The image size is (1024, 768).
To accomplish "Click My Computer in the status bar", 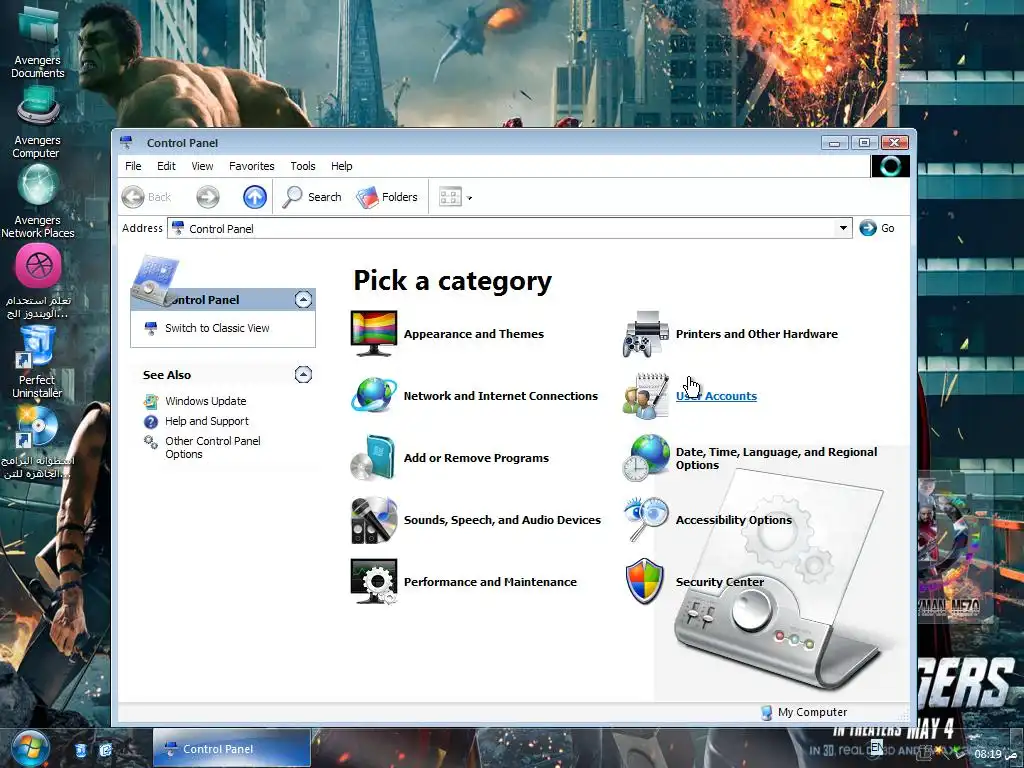I will click(804, 712).
